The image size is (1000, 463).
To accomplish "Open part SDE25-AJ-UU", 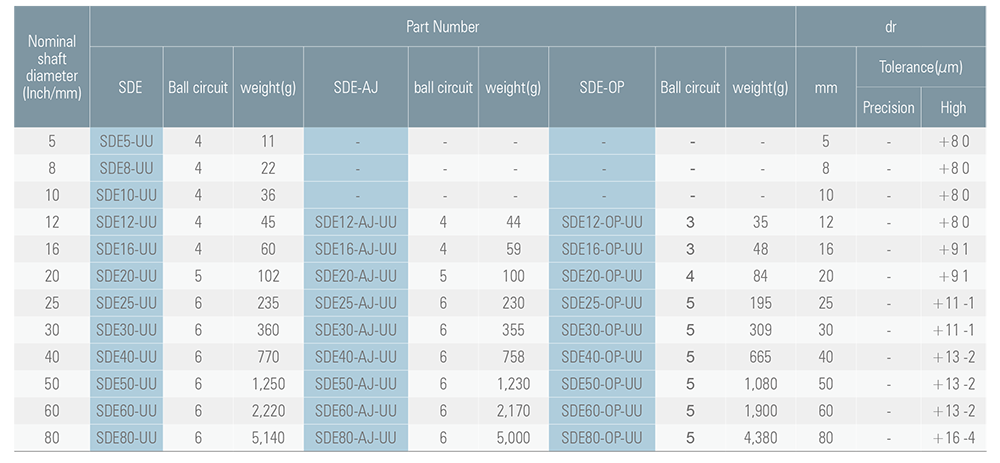I will pyautogui.click(x=355, y=302).
